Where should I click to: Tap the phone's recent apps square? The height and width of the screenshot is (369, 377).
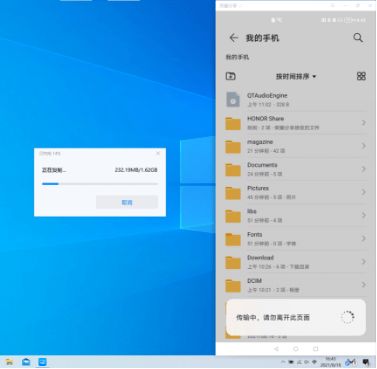[x=315, y=349]
